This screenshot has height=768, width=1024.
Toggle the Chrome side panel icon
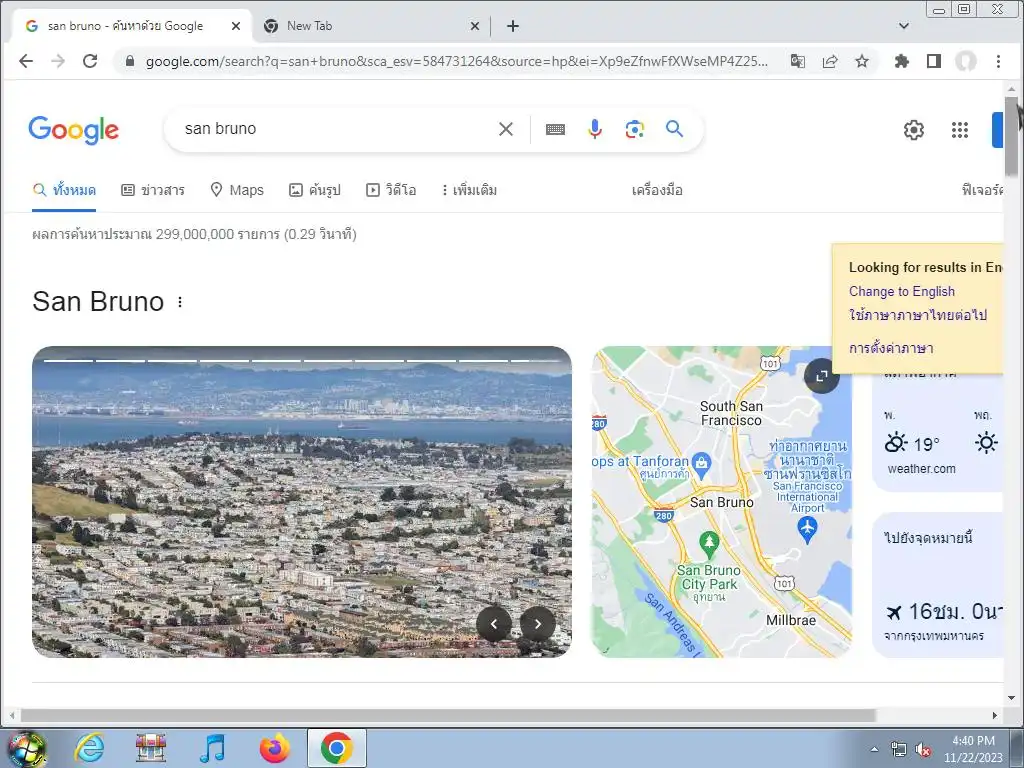[934, 61]
